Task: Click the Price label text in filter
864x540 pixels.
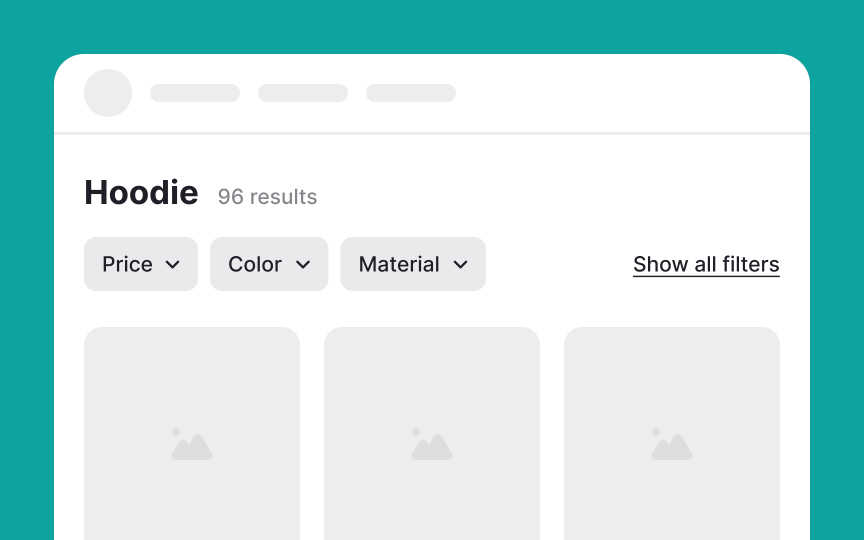Action: coord(127,264)
